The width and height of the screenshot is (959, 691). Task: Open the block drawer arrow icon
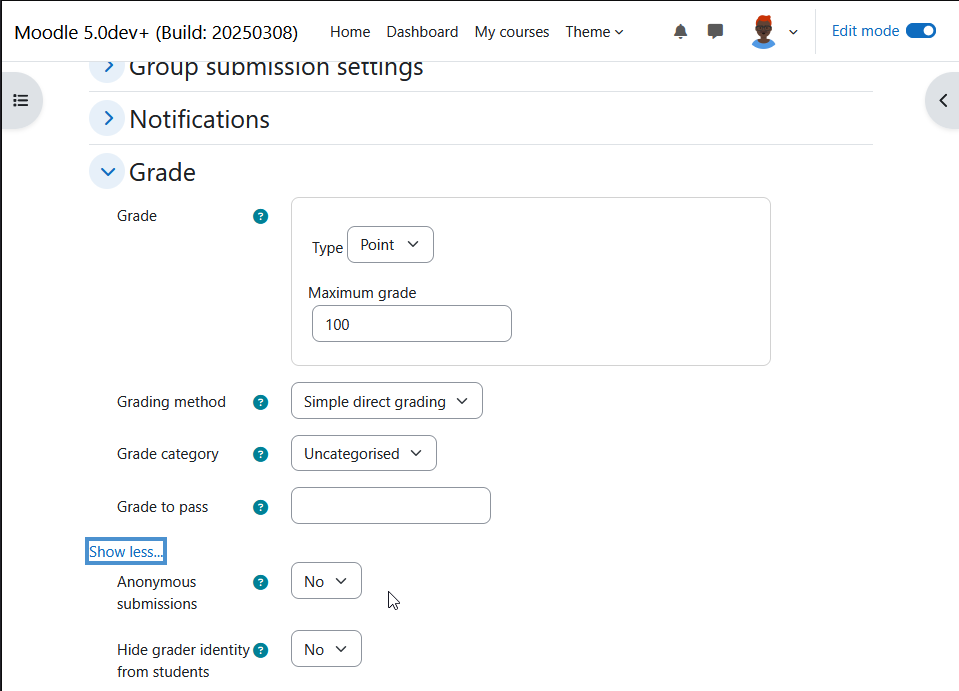[x=942, y=100]
